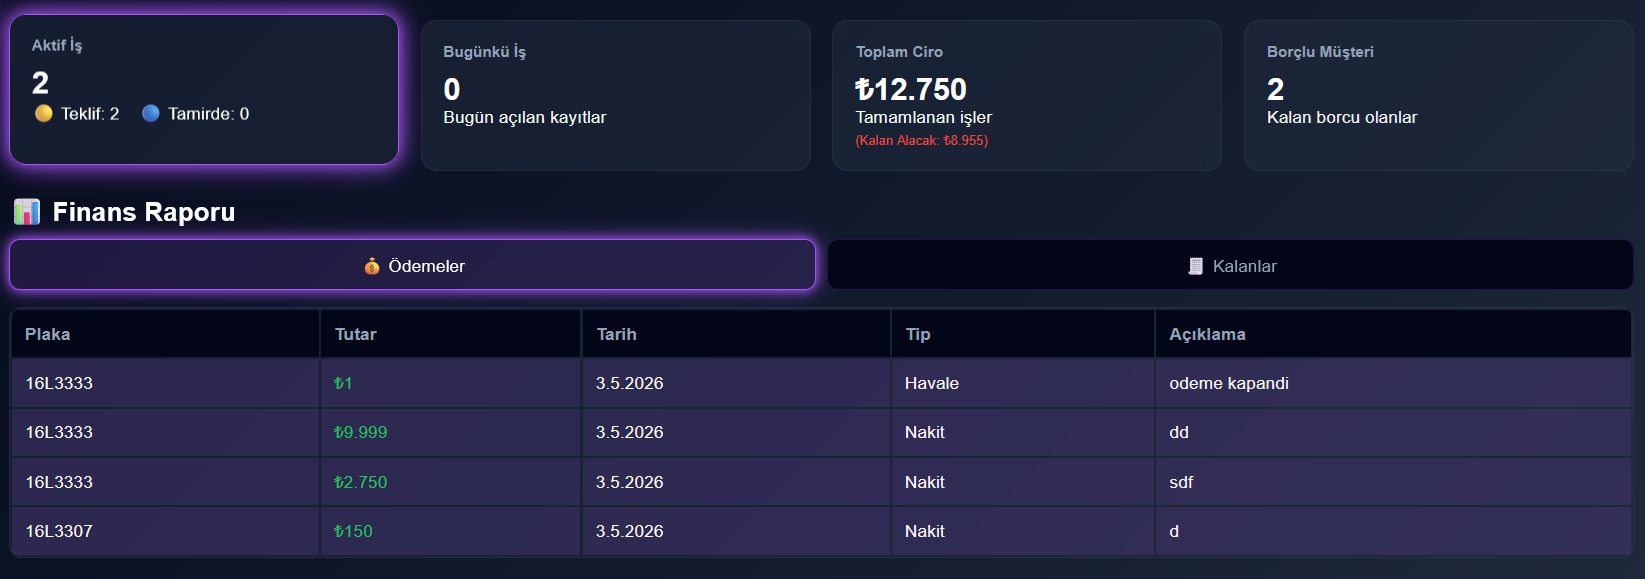Click the blue Tamirde status dot
1645x579 pixels.
click(x=151, y=114)
